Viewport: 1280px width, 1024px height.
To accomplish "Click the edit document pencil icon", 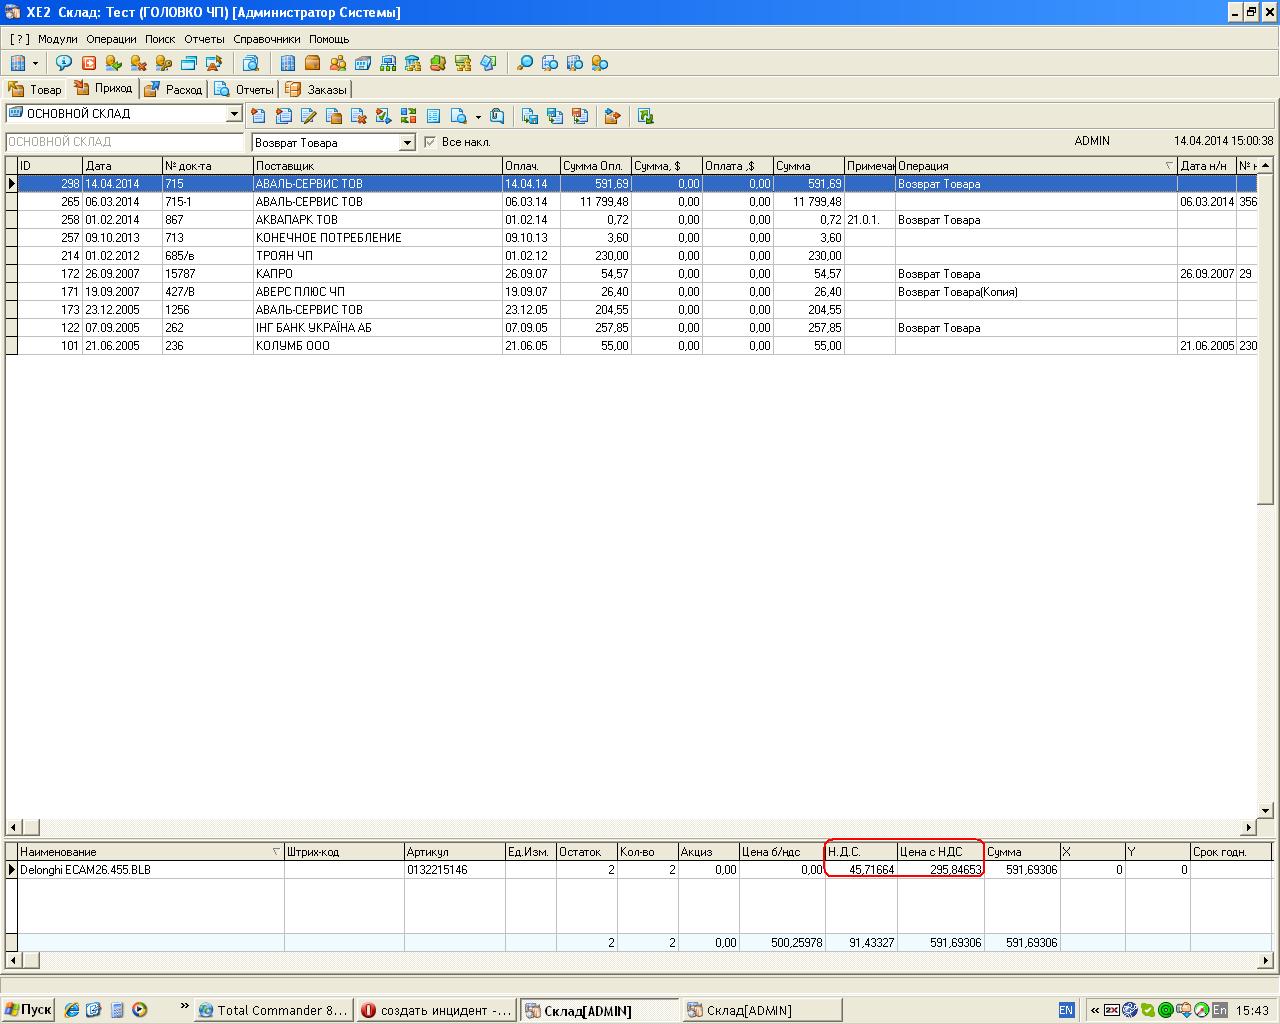I will point(309,116).
